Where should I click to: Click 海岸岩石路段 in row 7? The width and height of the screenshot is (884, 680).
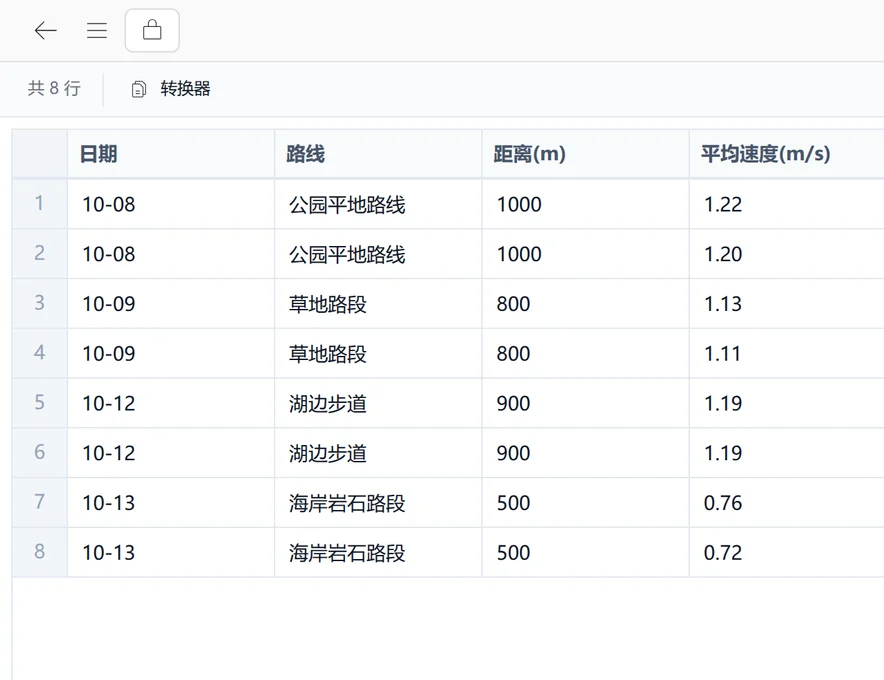pos(347,503)
